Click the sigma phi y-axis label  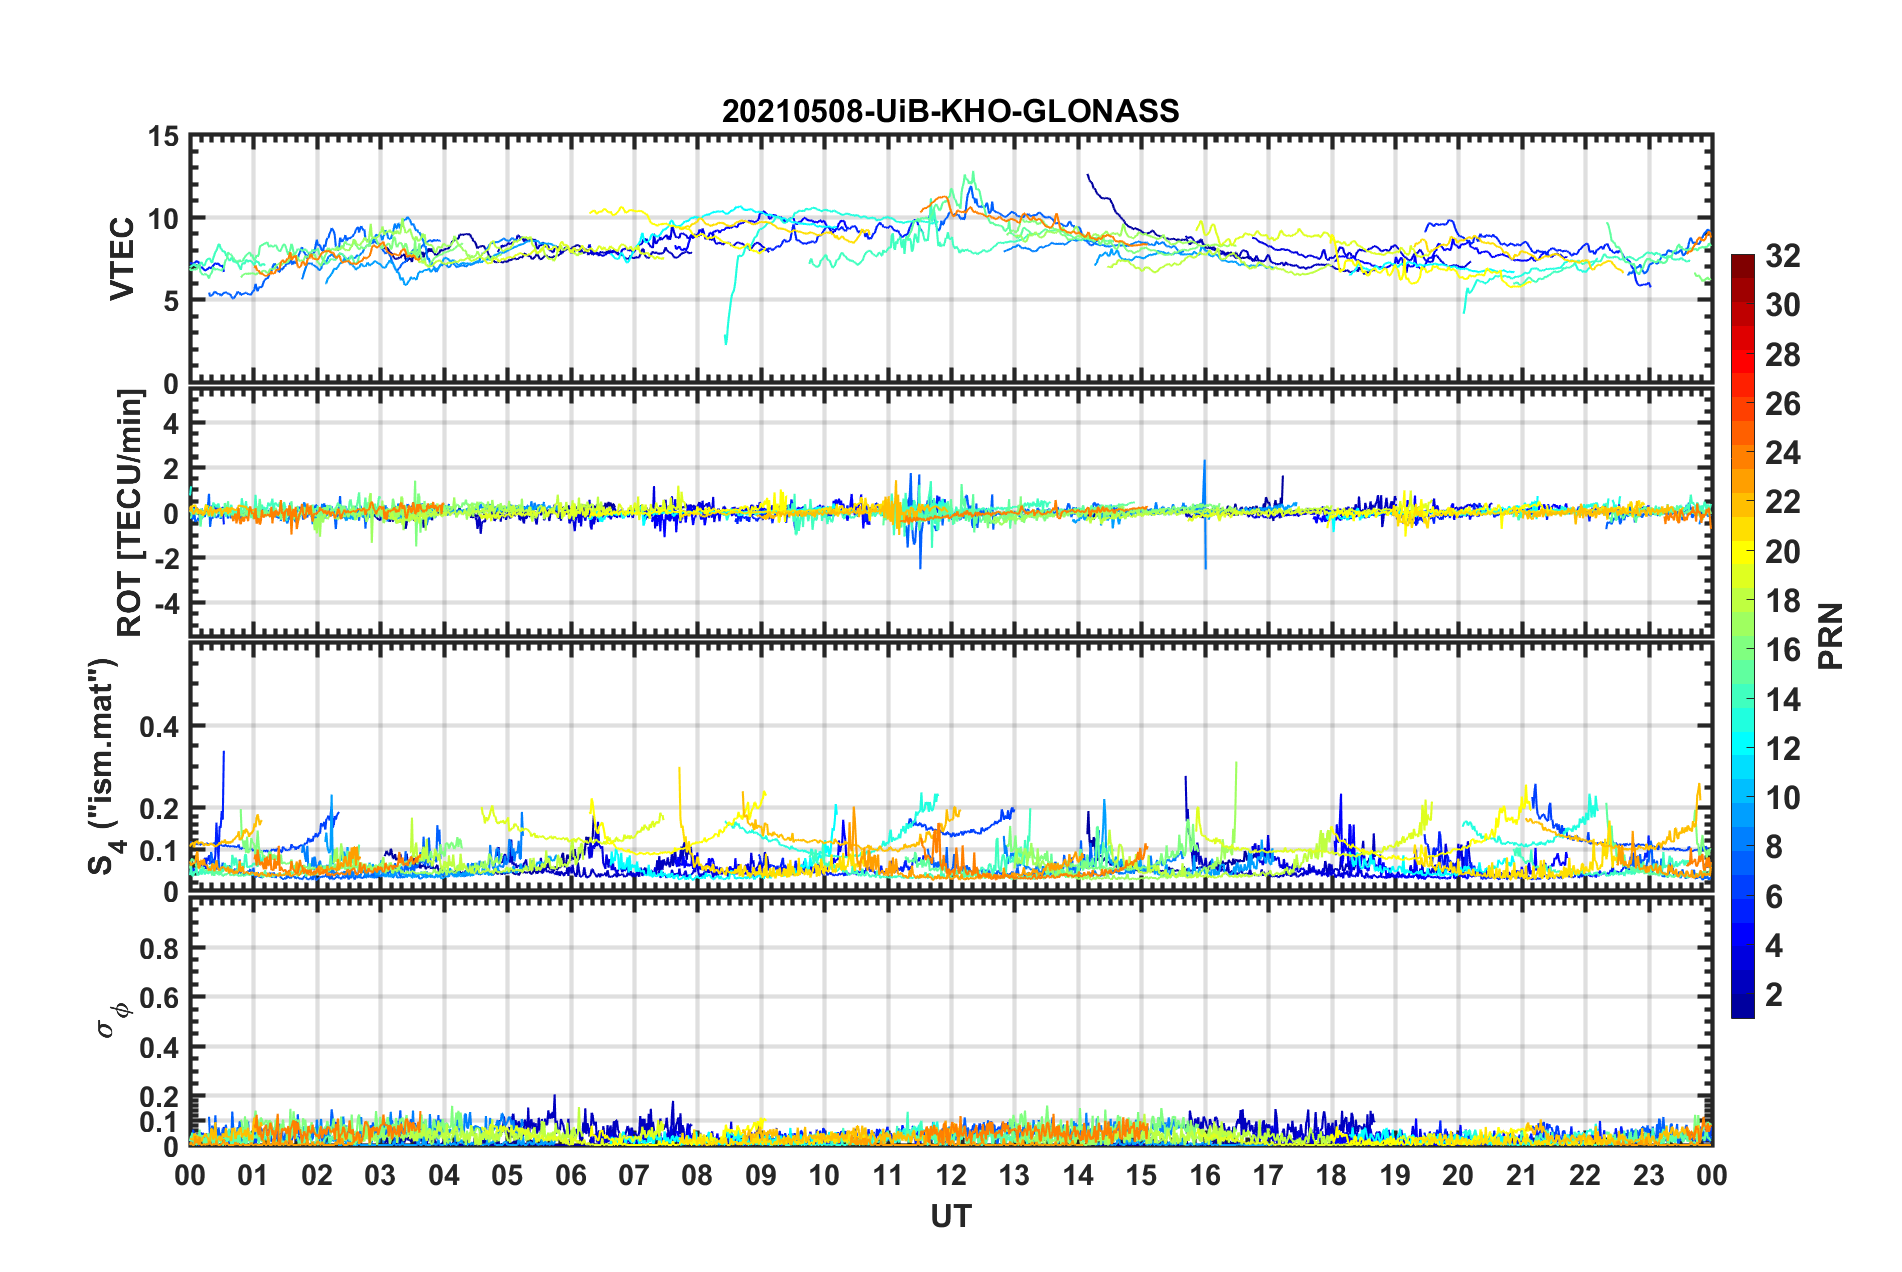click(x=112, y=1021)
